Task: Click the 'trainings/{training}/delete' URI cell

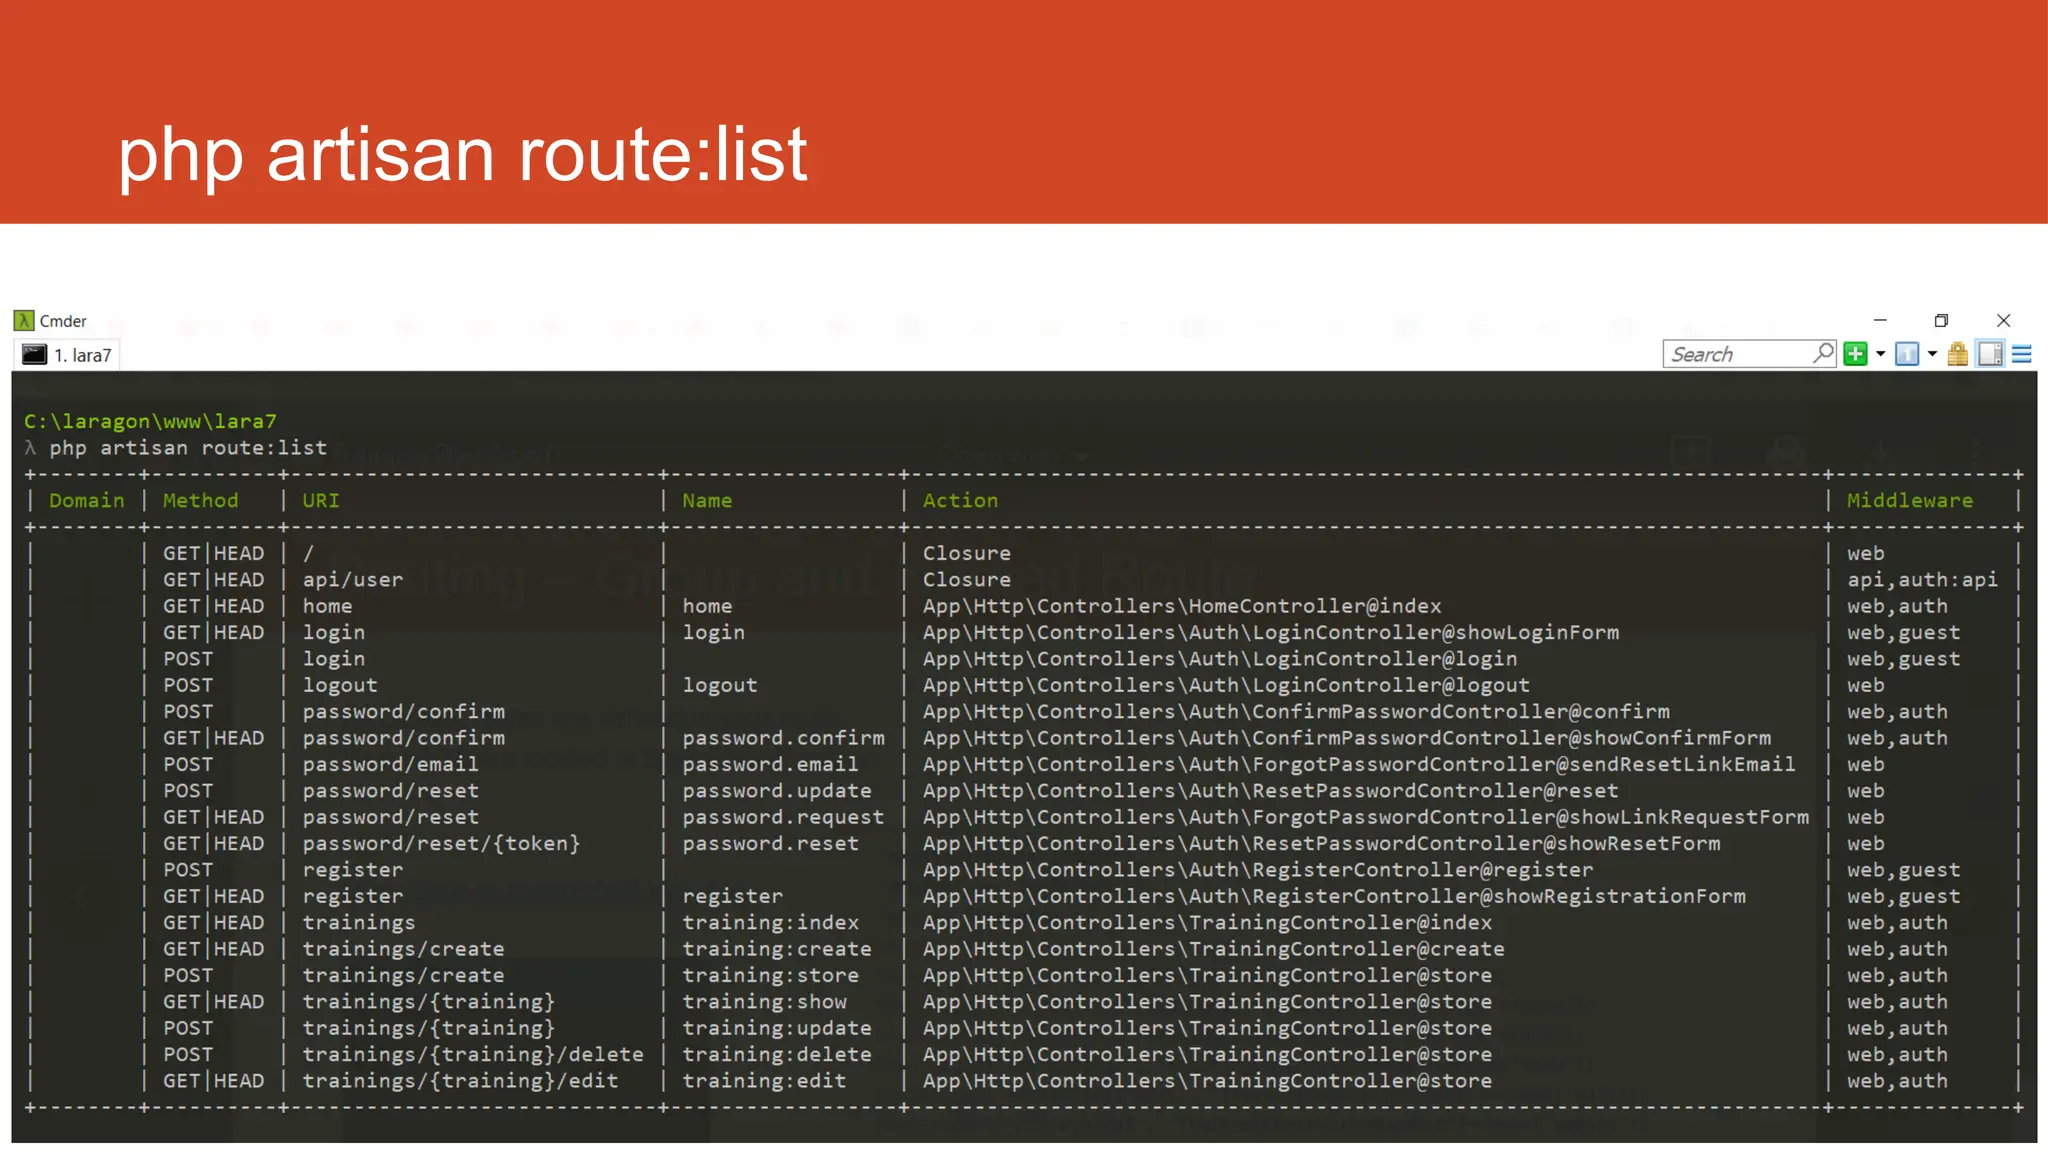Action: tap(473, 1054)
